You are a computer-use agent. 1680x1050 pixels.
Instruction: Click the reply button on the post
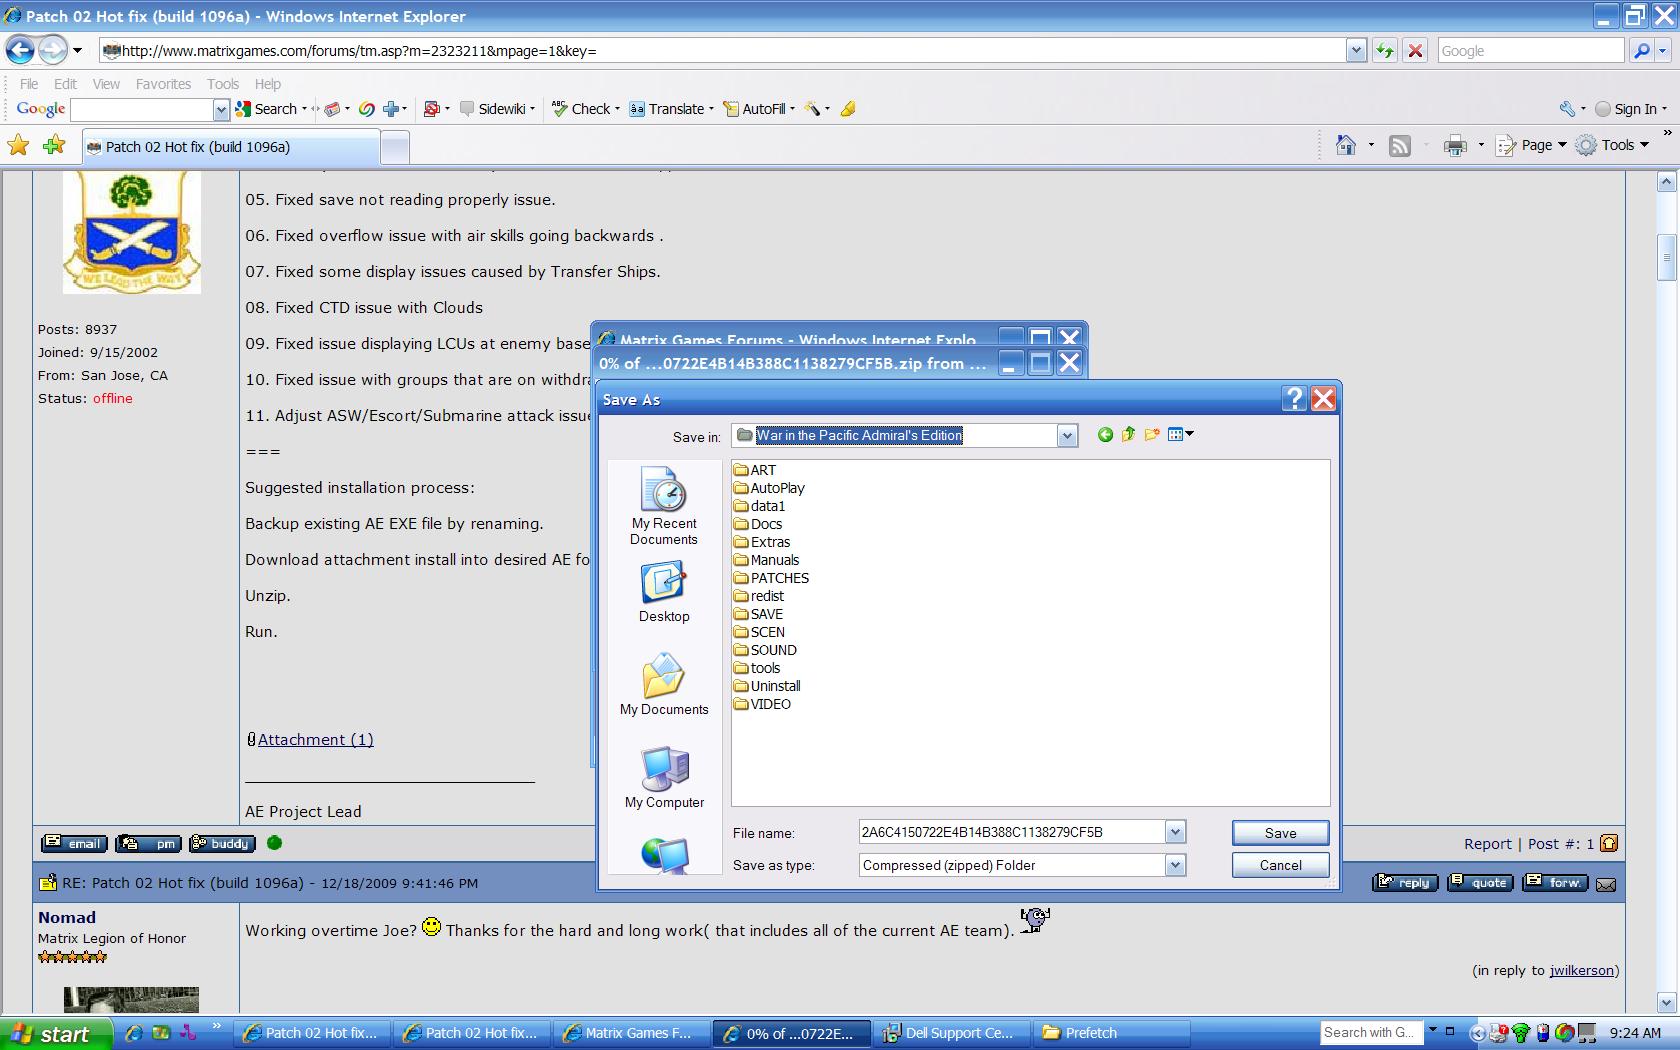point(1404,882)
